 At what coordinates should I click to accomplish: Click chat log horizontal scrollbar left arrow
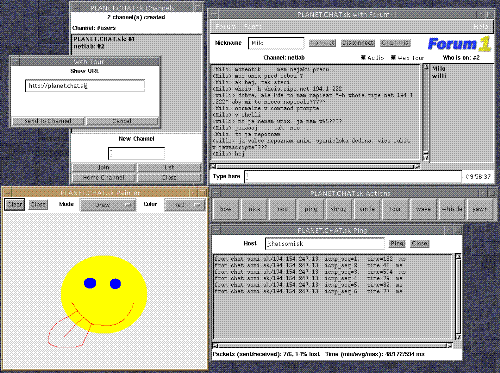[x=213, y=166]
